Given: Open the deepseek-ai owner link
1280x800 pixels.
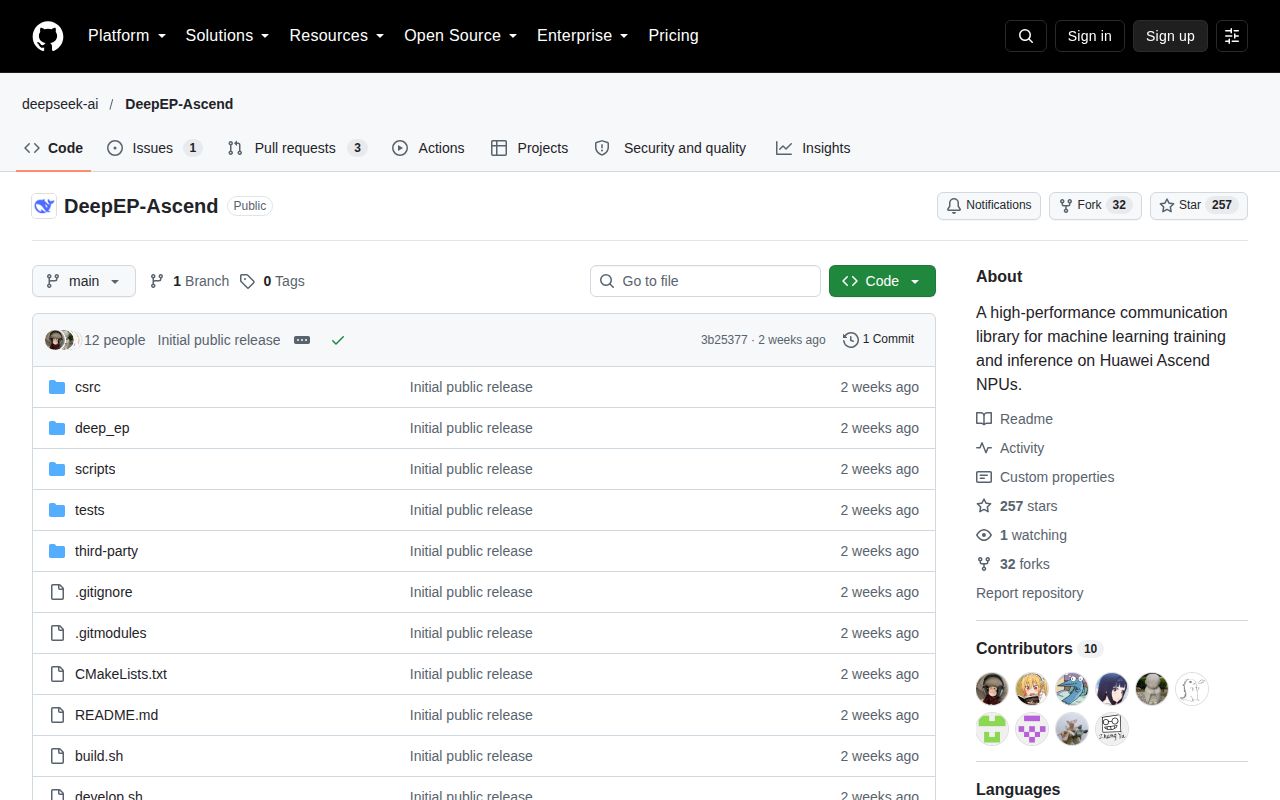Looking at the screenshot, I should pos(60,104).
